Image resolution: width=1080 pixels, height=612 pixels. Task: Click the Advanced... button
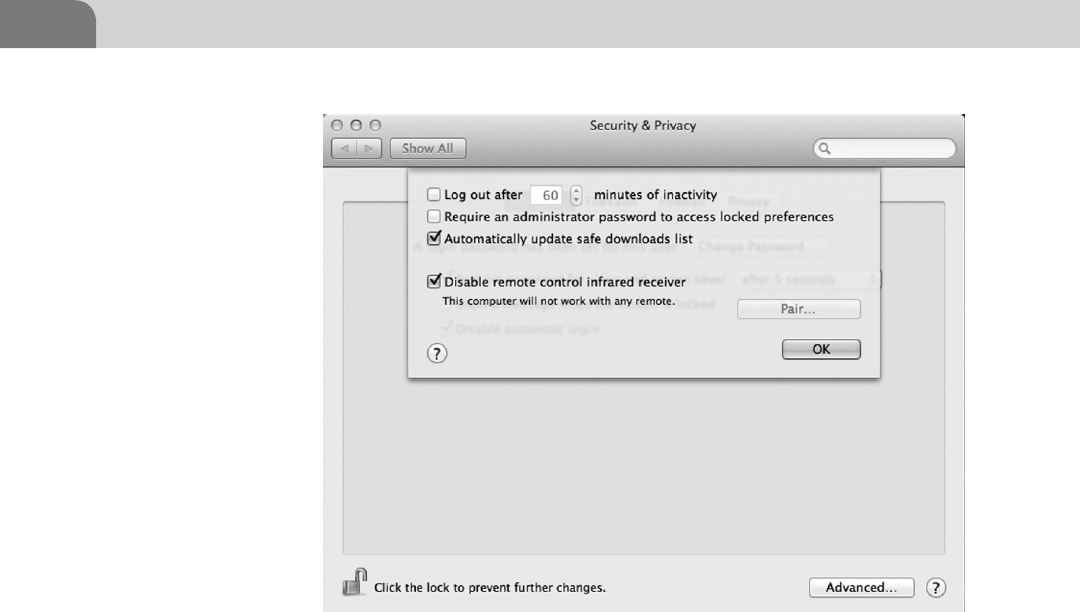[862, 587]
